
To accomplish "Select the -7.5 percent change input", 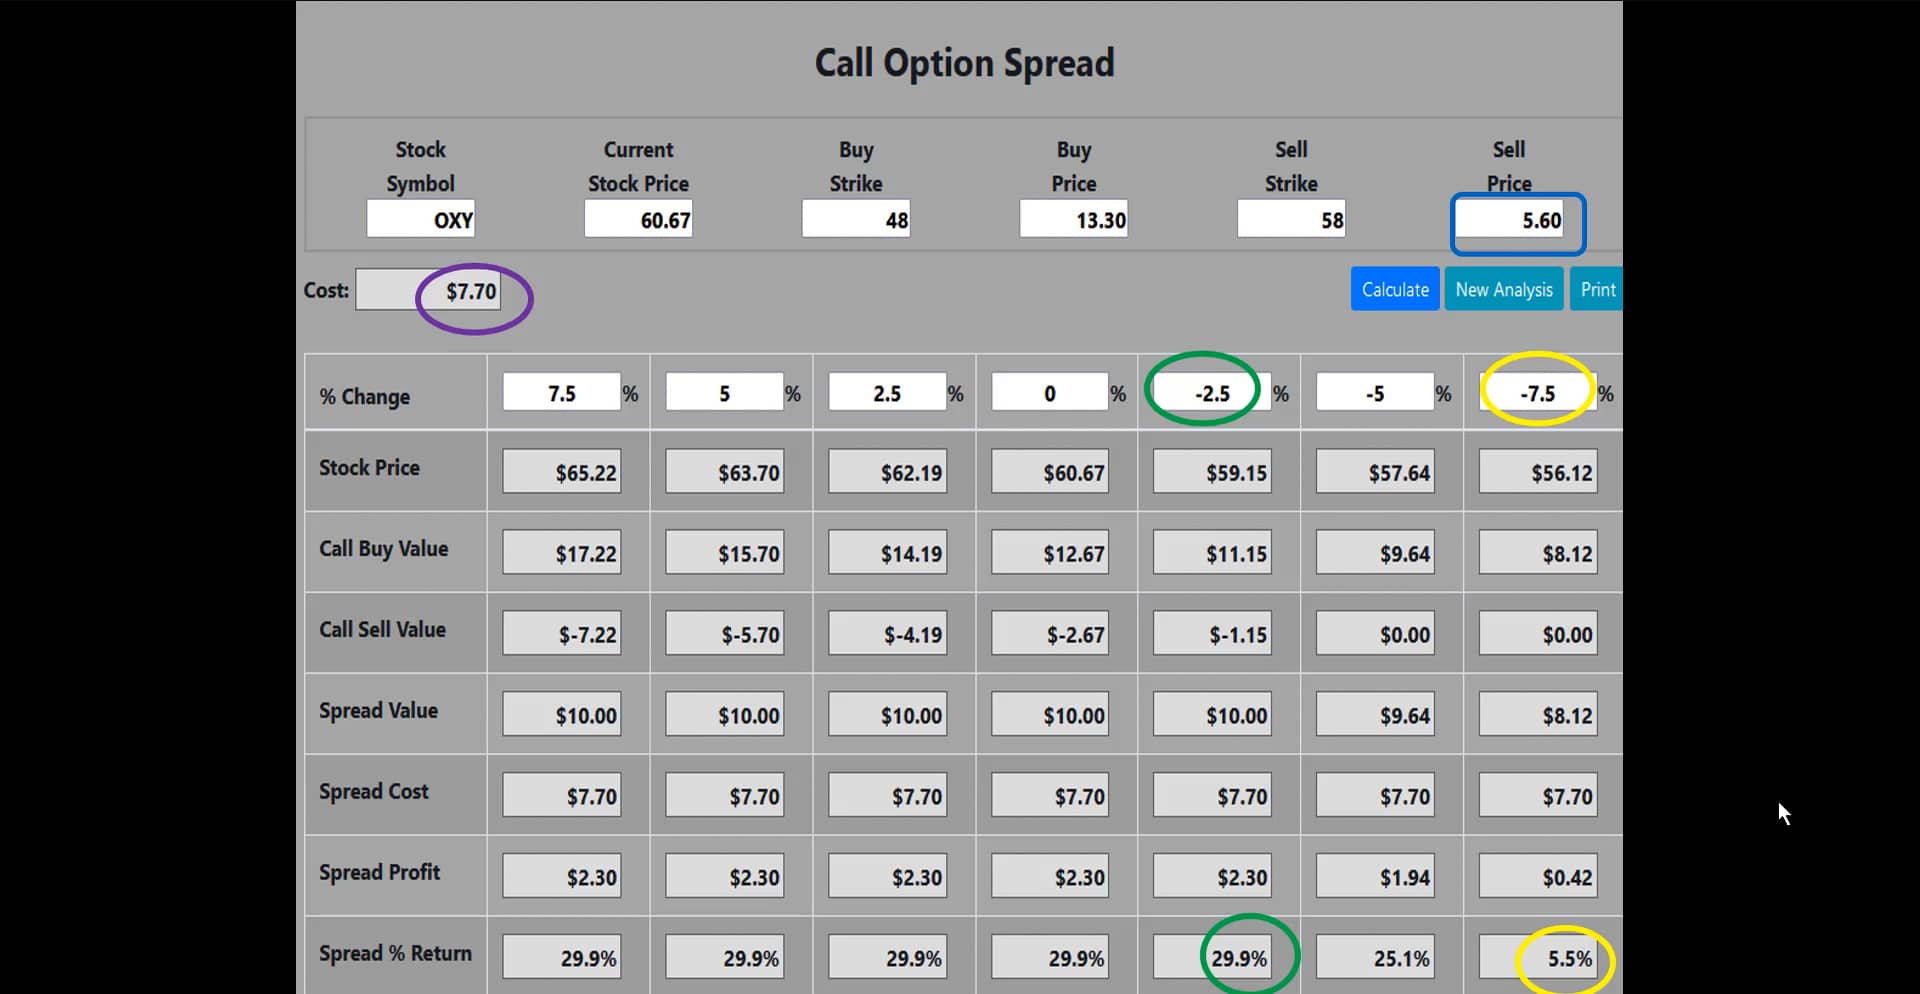I will [x=1537, y=393].
